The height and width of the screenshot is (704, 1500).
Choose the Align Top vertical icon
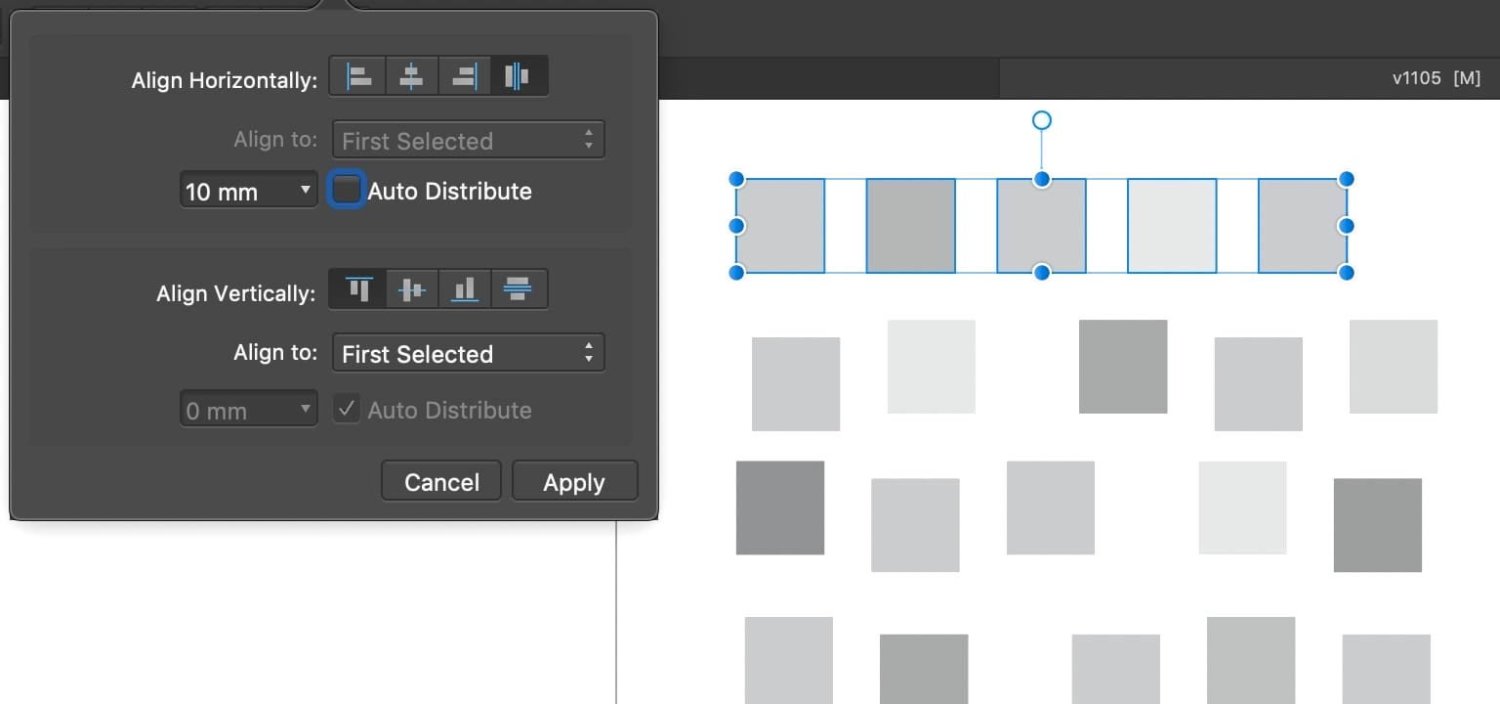point(359,290)
